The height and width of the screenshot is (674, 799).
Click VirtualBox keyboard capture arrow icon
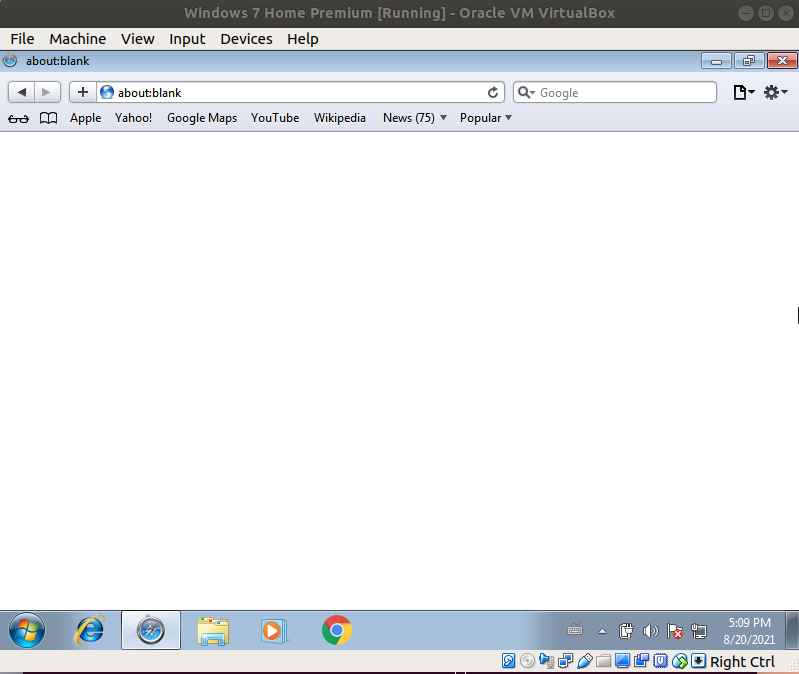[699, 661]
